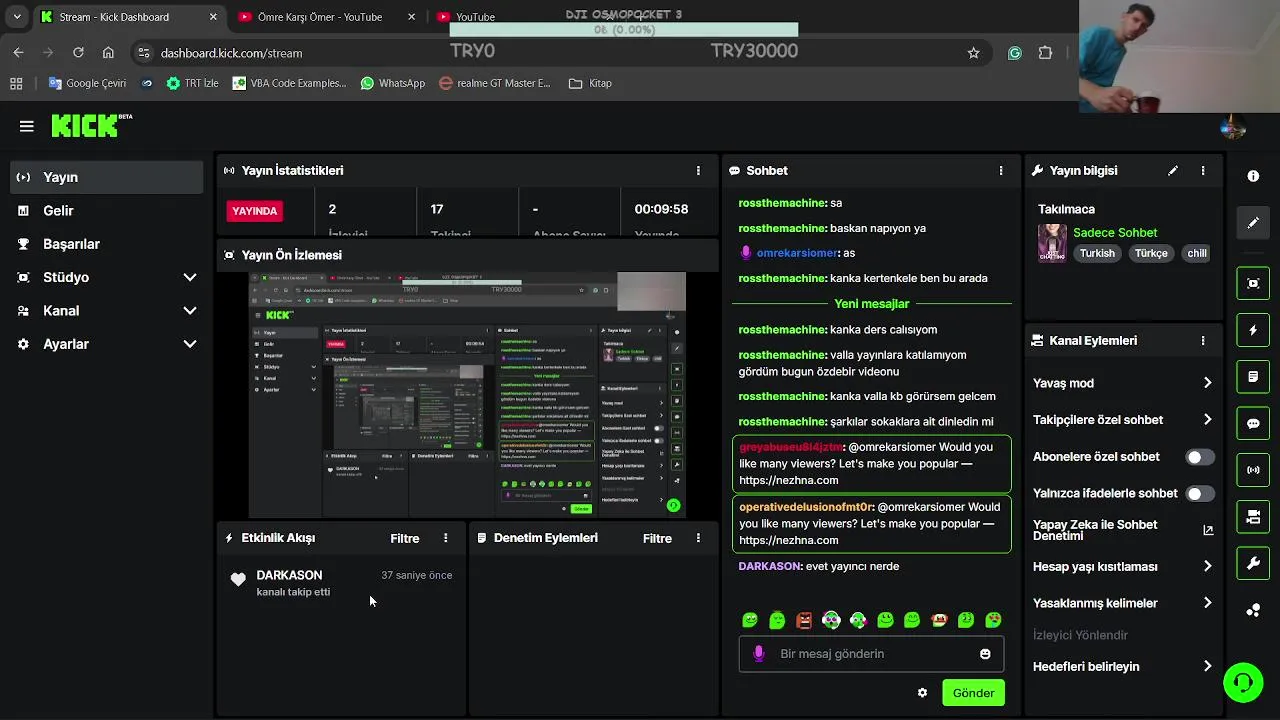
Task: Open Yasaklanmış kelimeler settings
Action: click(x=1123, y=603)
